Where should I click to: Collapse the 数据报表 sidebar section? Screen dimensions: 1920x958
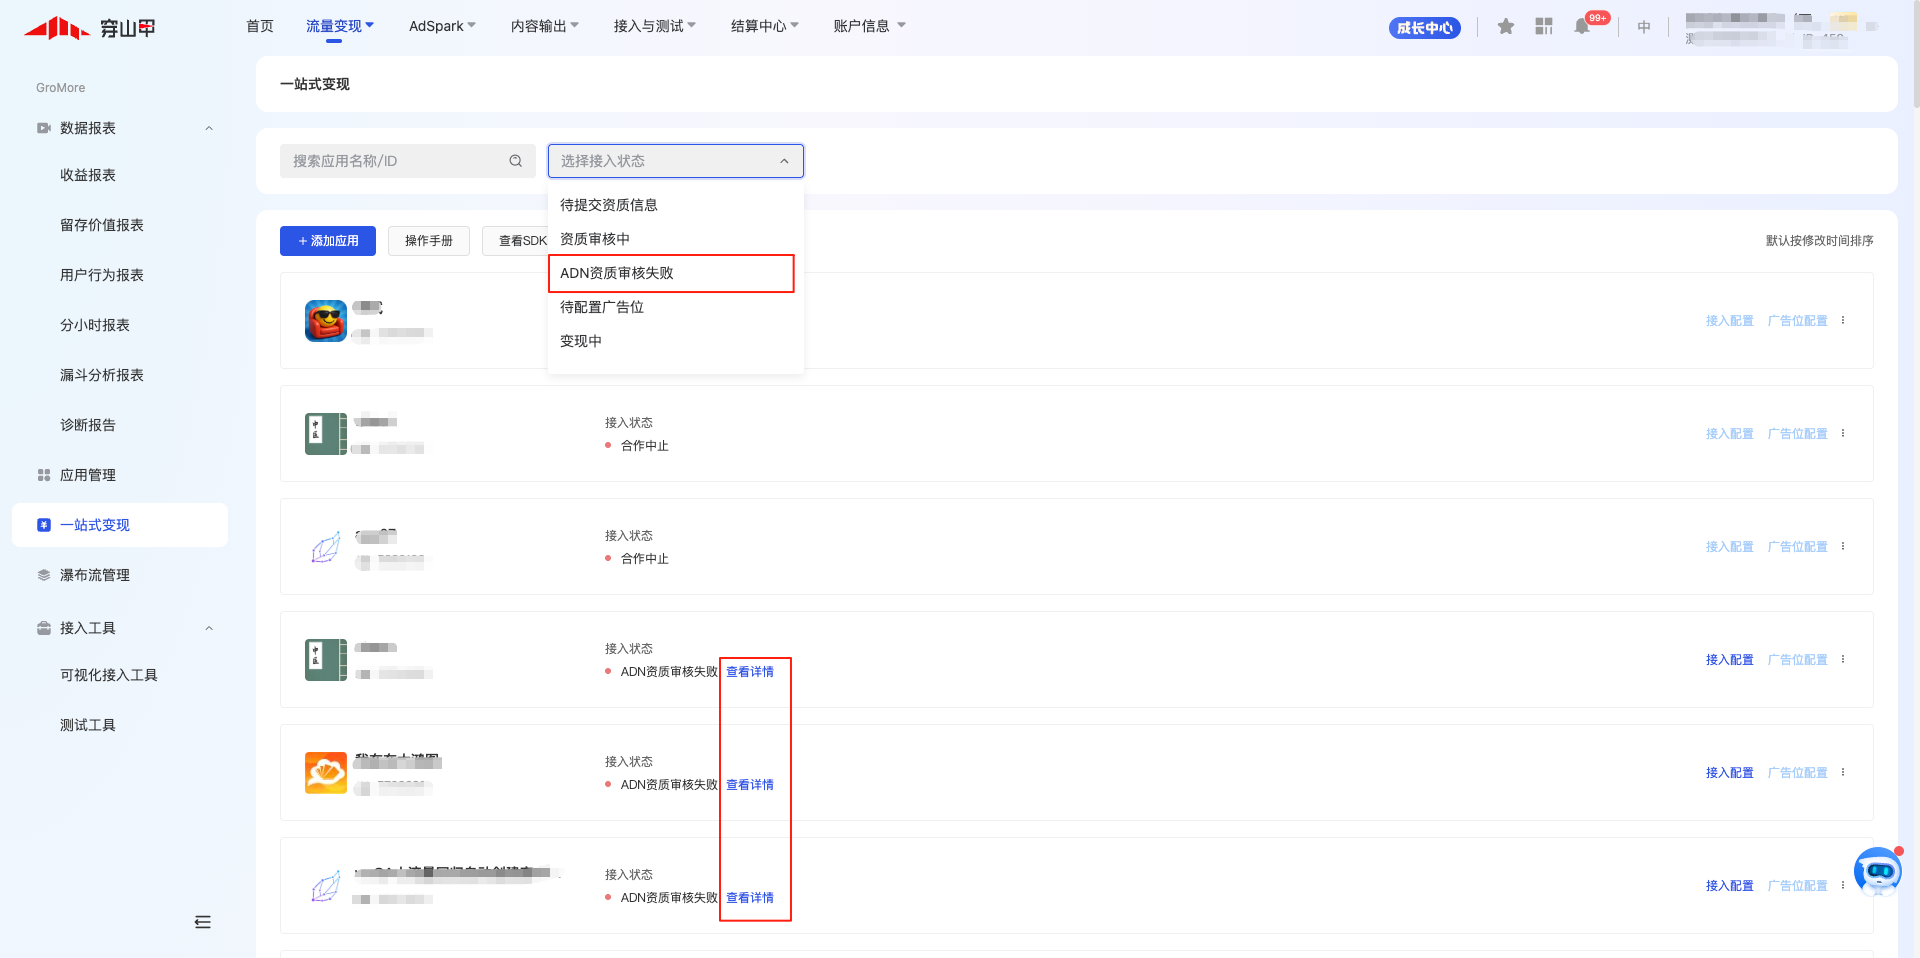[x=209, y=128]
